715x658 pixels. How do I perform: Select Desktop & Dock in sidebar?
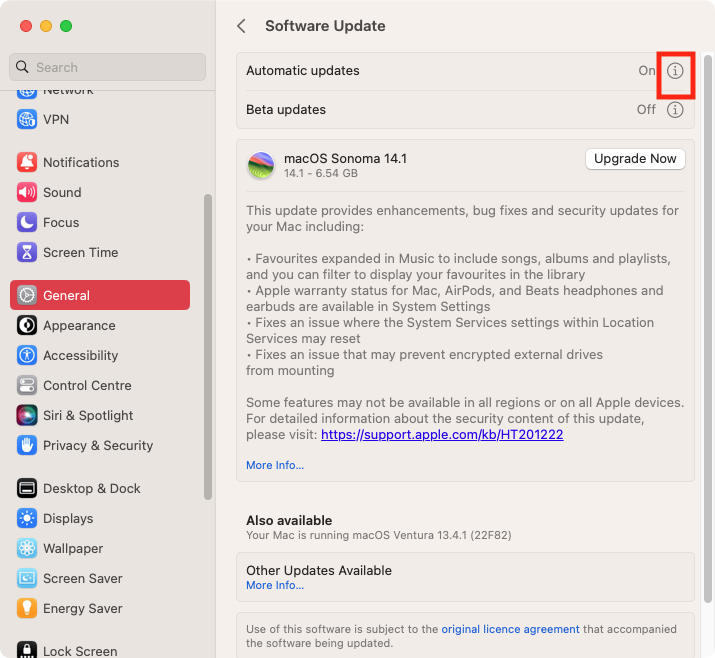tap(100, 488)
